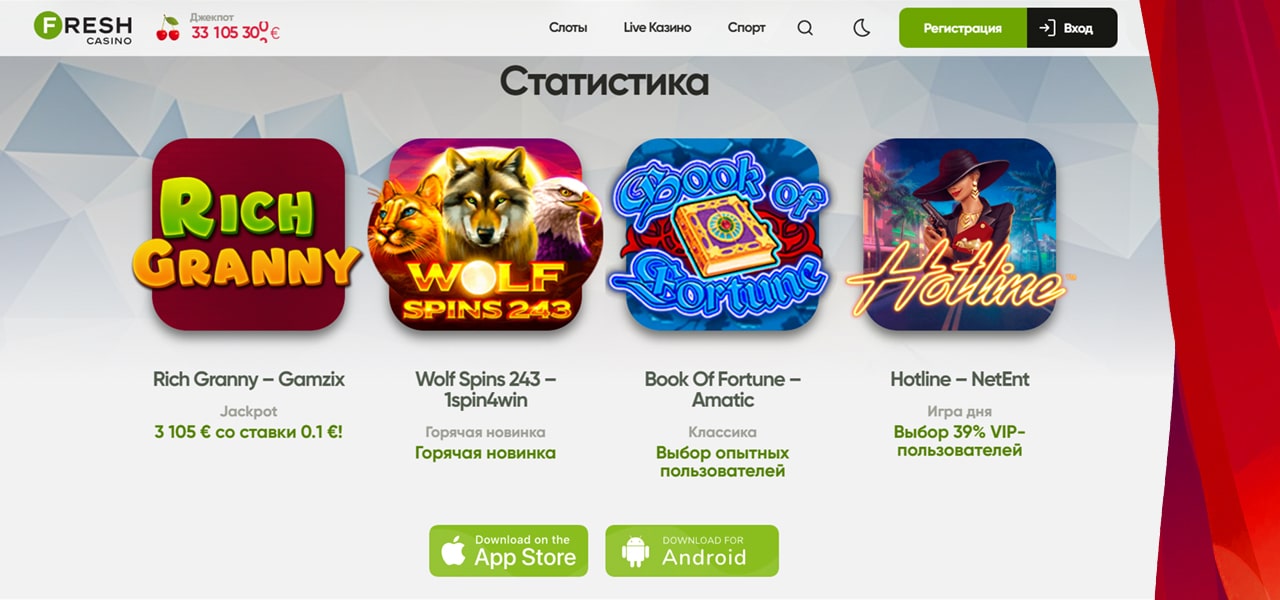Click the Hotline – NetEnt title
The height and width of the screenshot is (600, 1280).
[x=960, y=379]
